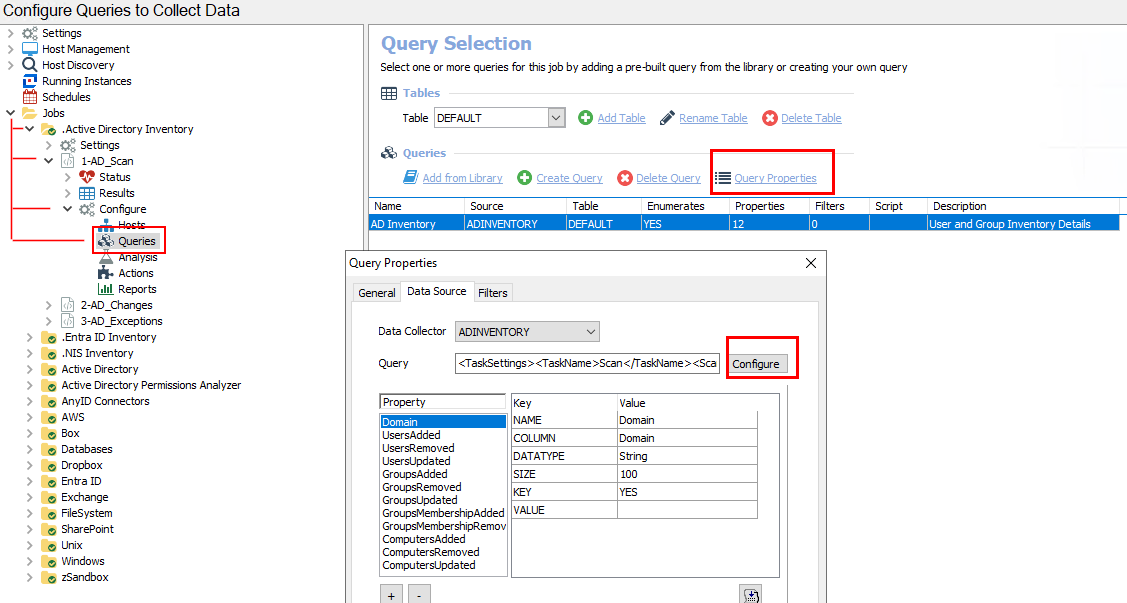Click the Query XML text field
The height and width of the screenshot is (603, 1127).
click(x=587, y=363)
